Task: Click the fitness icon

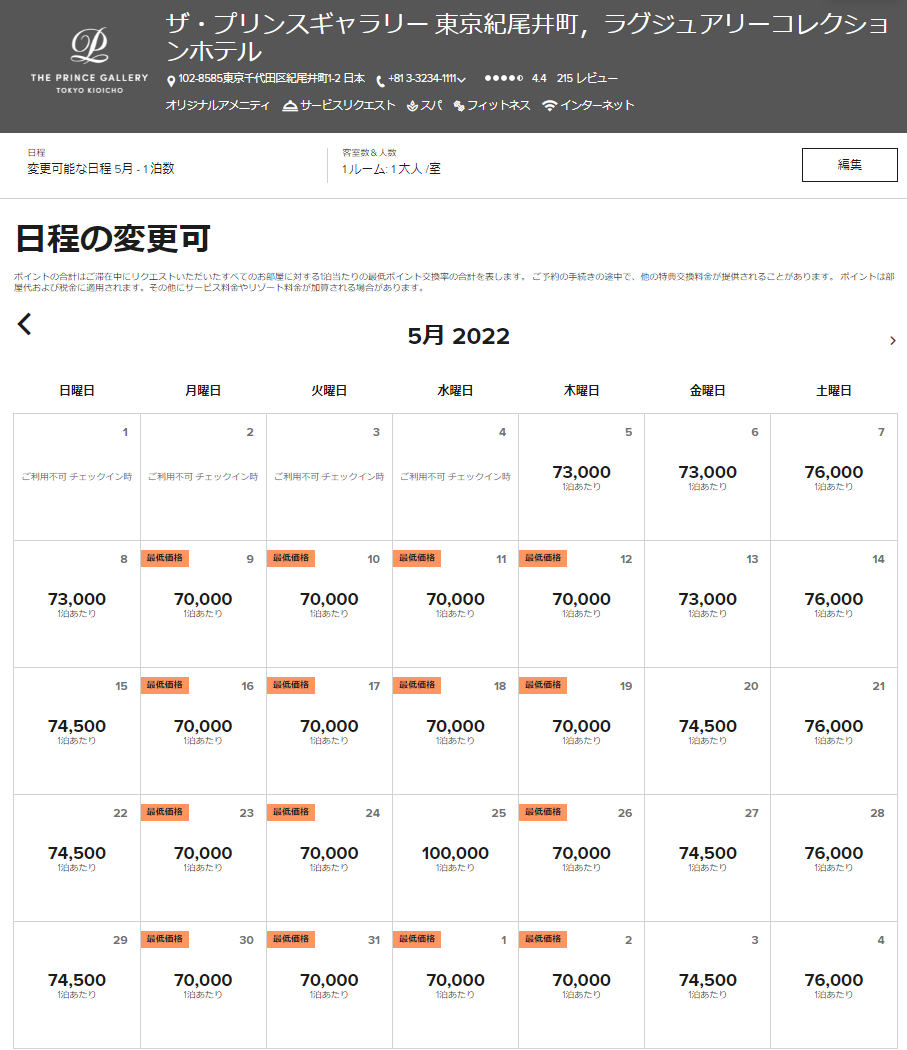Action: pyautogui.click(x=459, y=106)
